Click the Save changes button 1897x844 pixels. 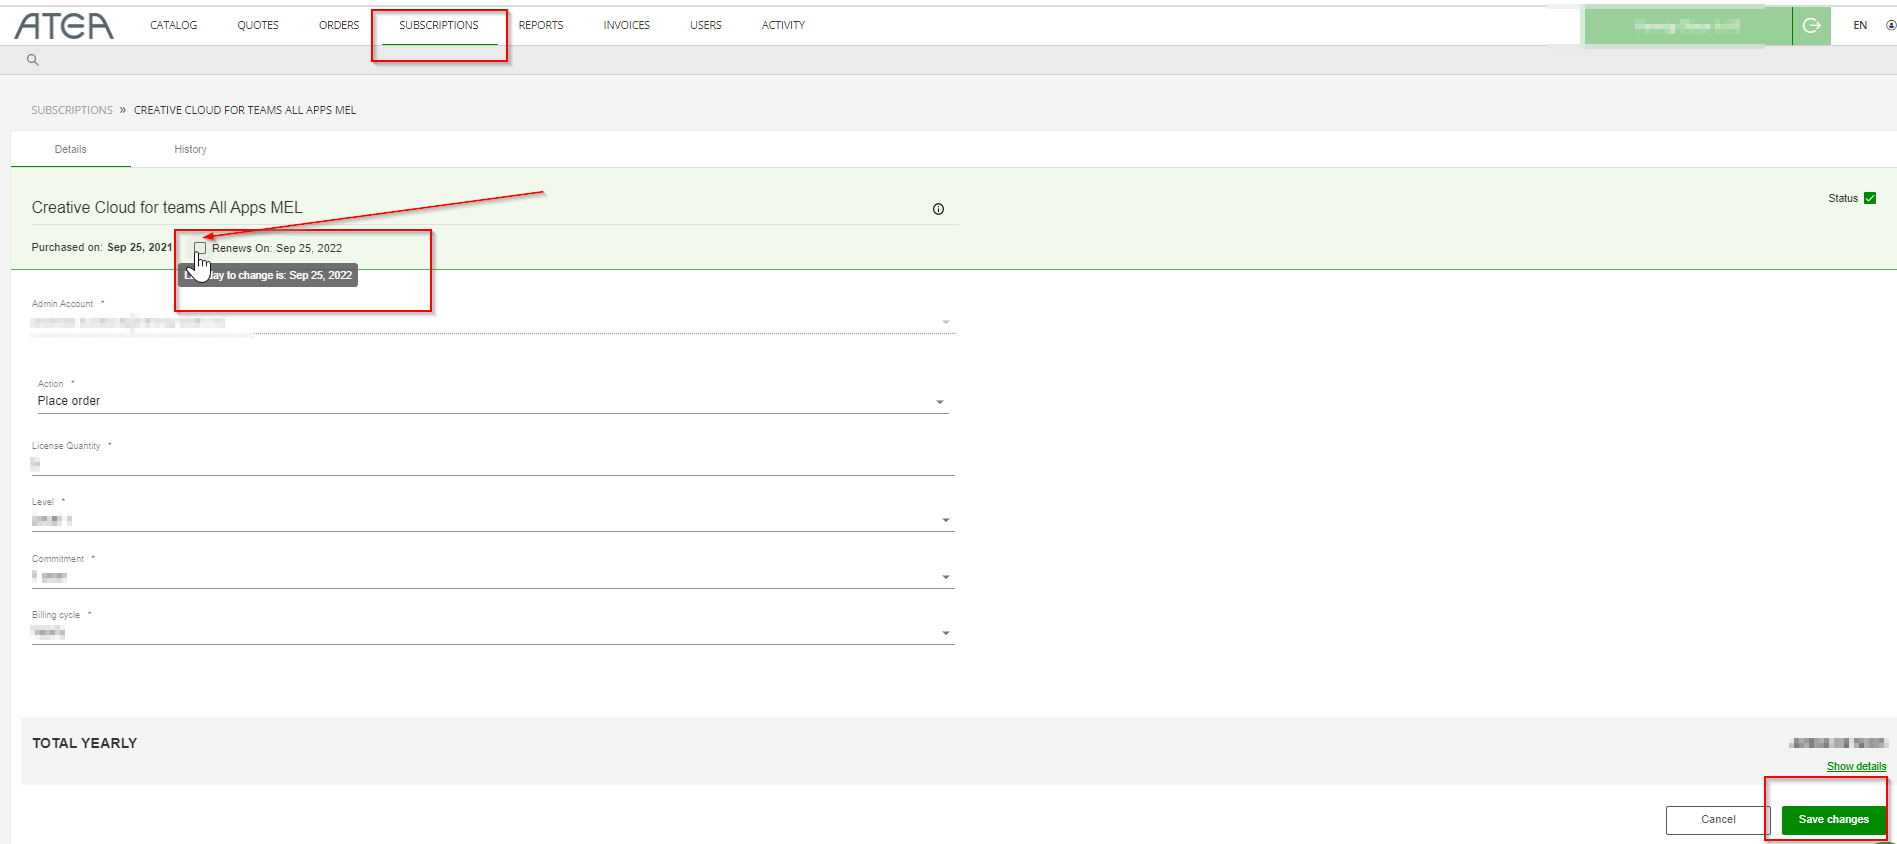[1833, 819]
